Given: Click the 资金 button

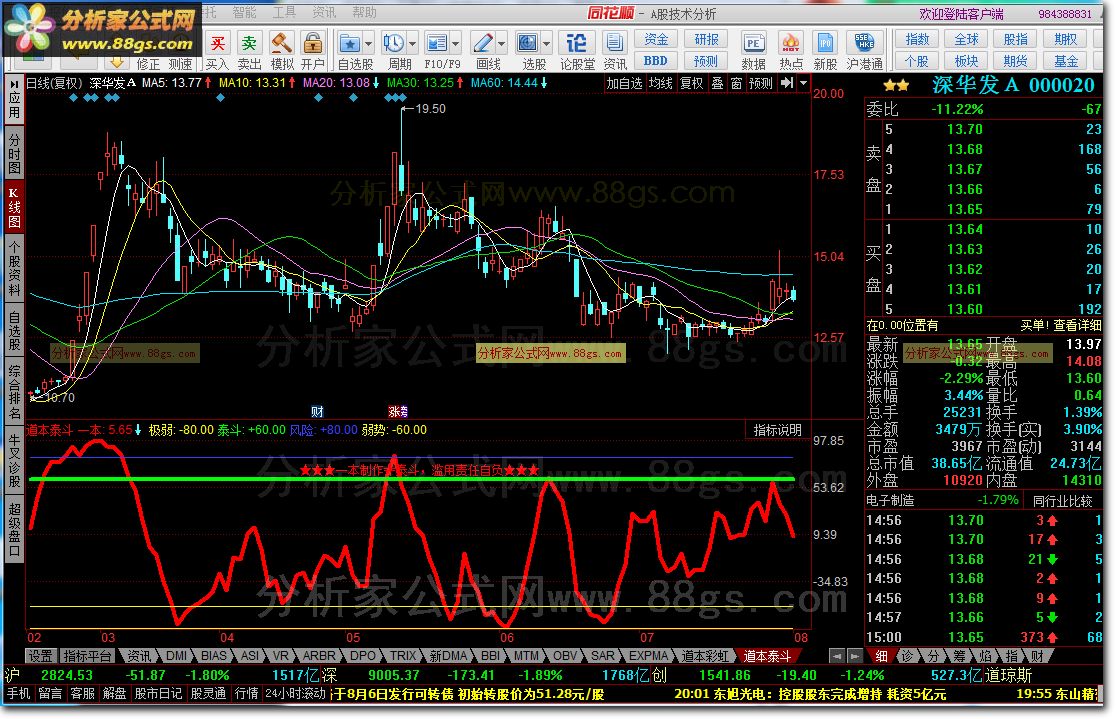Looking at the screenshot, I should click(x=656, y=39).
